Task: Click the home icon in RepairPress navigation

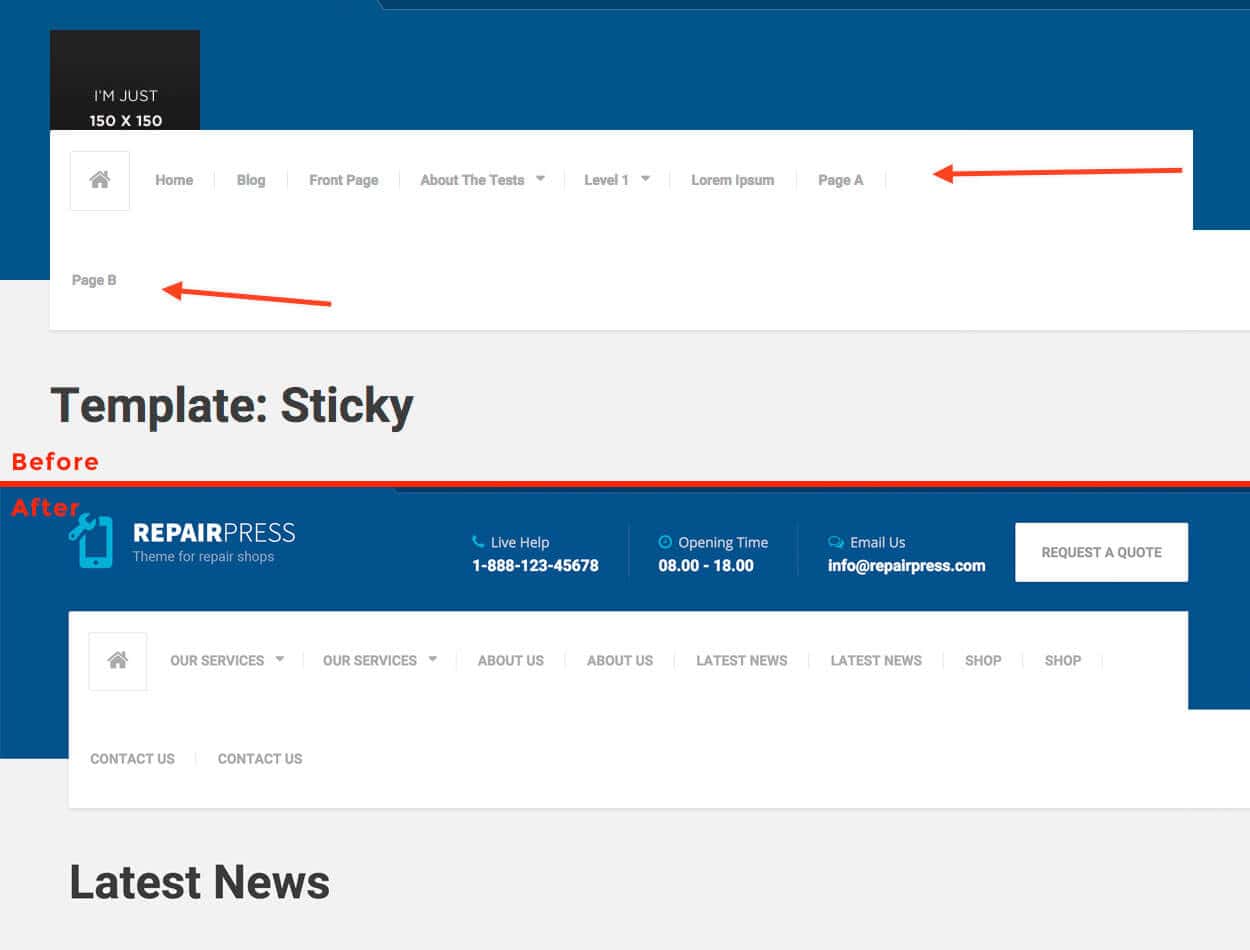Action: [x=118, y=661]
